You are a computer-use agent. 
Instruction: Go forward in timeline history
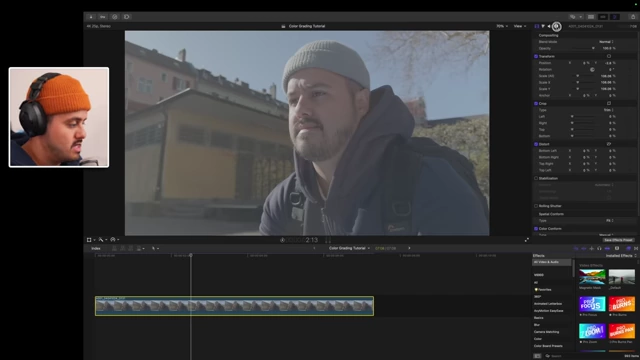tap(409, 248)
